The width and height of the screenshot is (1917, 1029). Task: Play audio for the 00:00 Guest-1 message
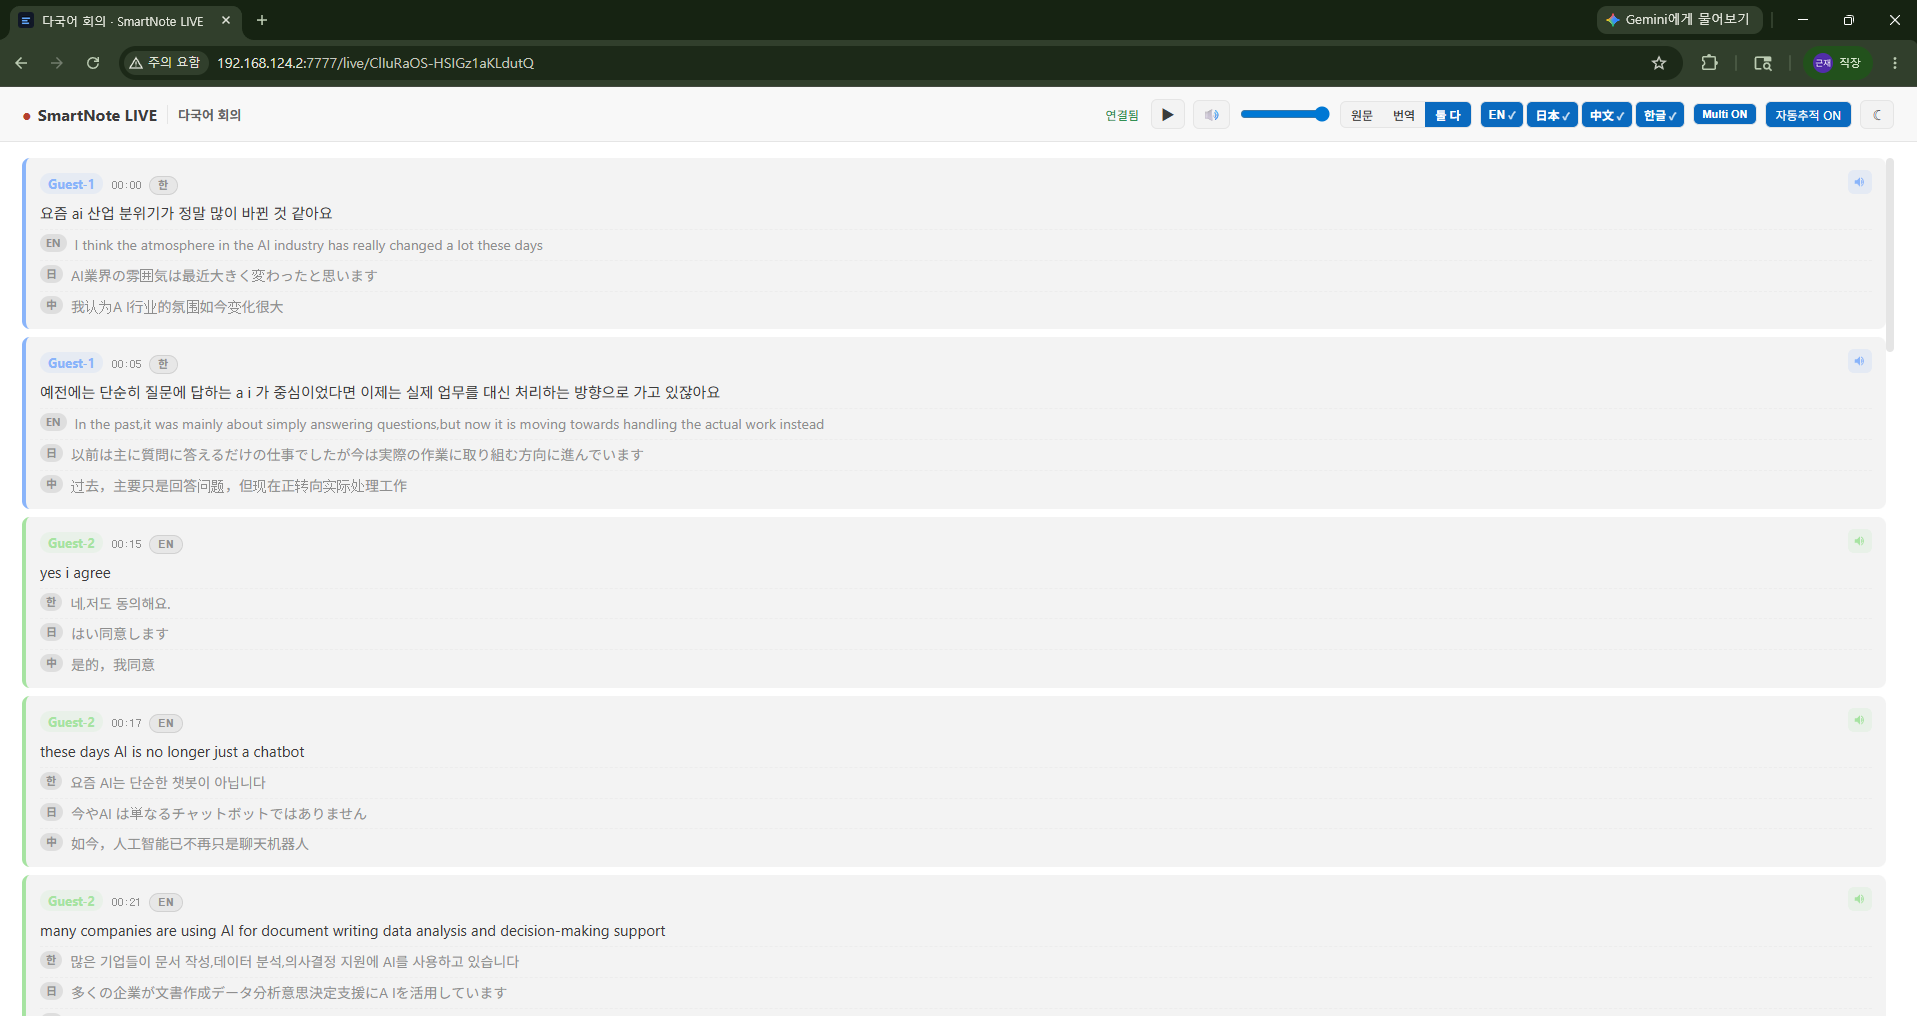coord(1859,182)
